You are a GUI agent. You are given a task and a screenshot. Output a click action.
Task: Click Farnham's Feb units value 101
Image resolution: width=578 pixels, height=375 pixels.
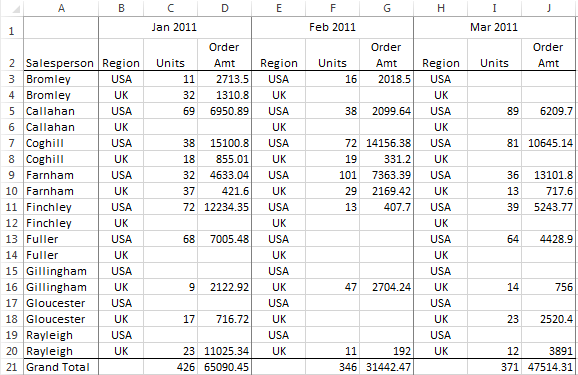[x=332, y=175]
